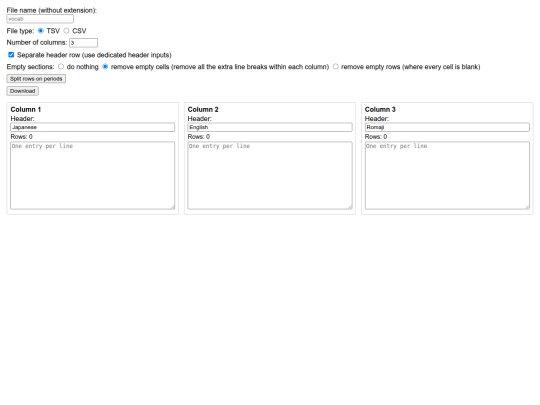Viewport: 540px width, 405px height.
Task: Click the 'Rows: 0' text under Column 1
Action: pos(21,137)
